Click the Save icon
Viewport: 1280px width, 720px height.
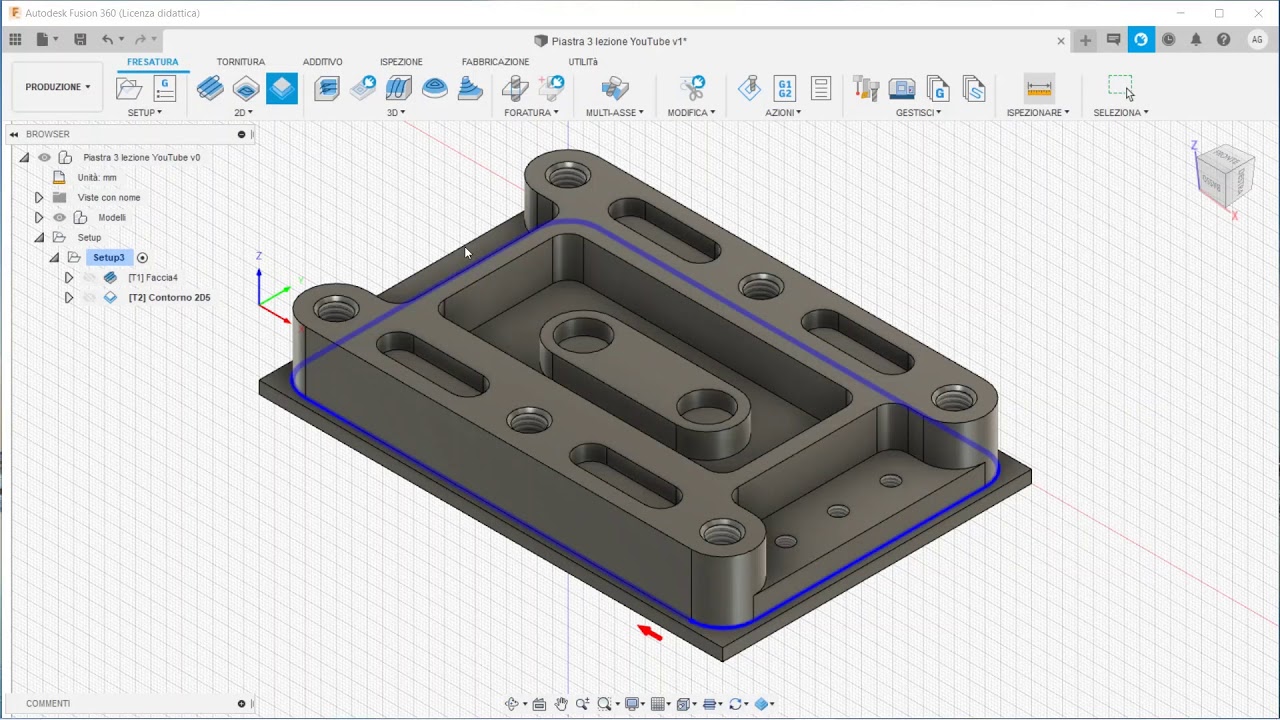pyautogui.click(x=80, y=40)
